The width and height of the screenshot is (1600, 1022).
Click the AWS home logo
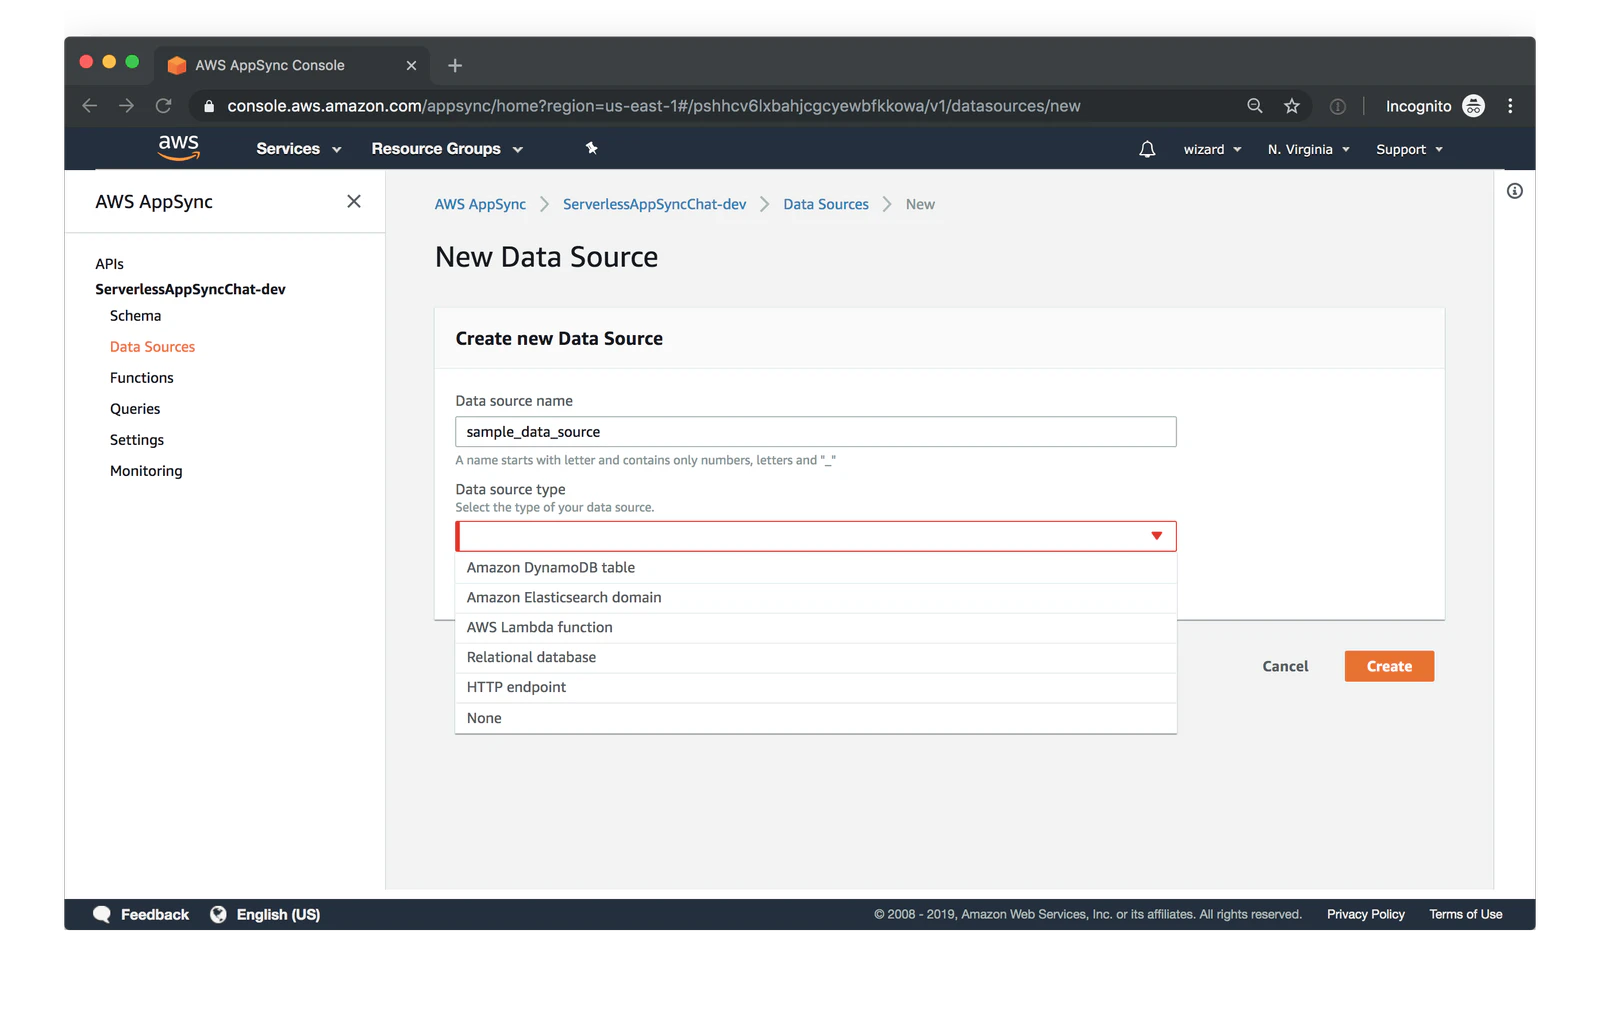tap(179, 147)
